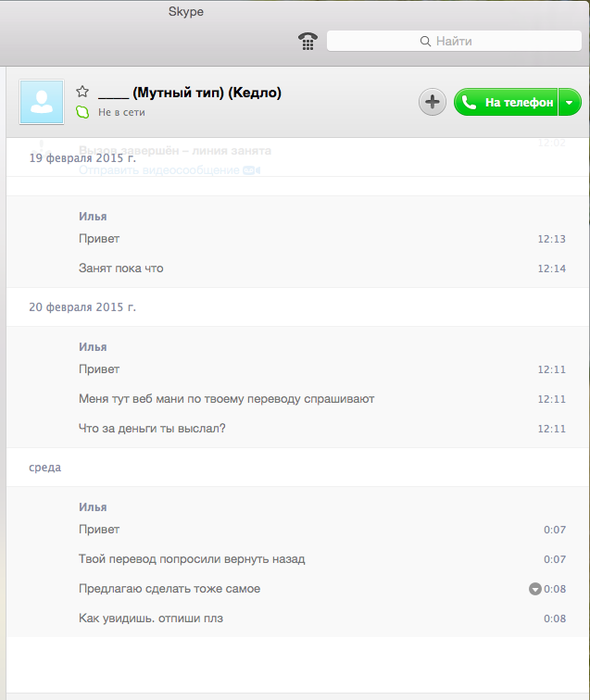Click the Найти search field

point(454,41)
